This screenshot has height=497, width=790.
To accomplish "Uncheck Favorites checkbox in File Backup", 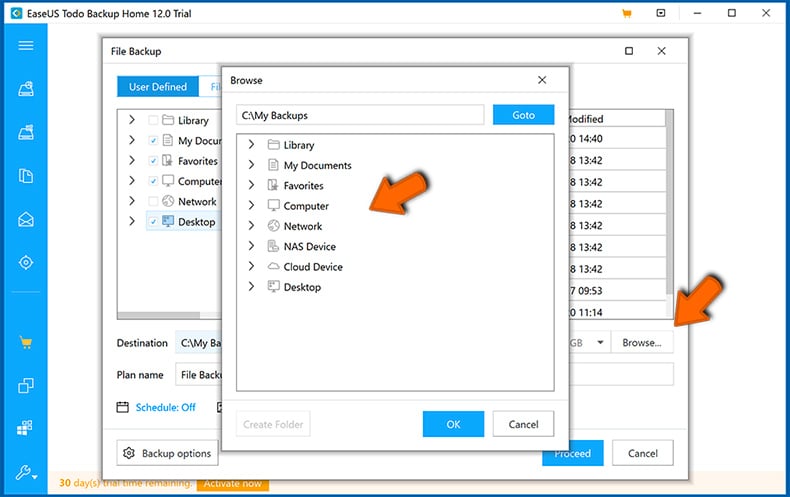I will [153, 161].
